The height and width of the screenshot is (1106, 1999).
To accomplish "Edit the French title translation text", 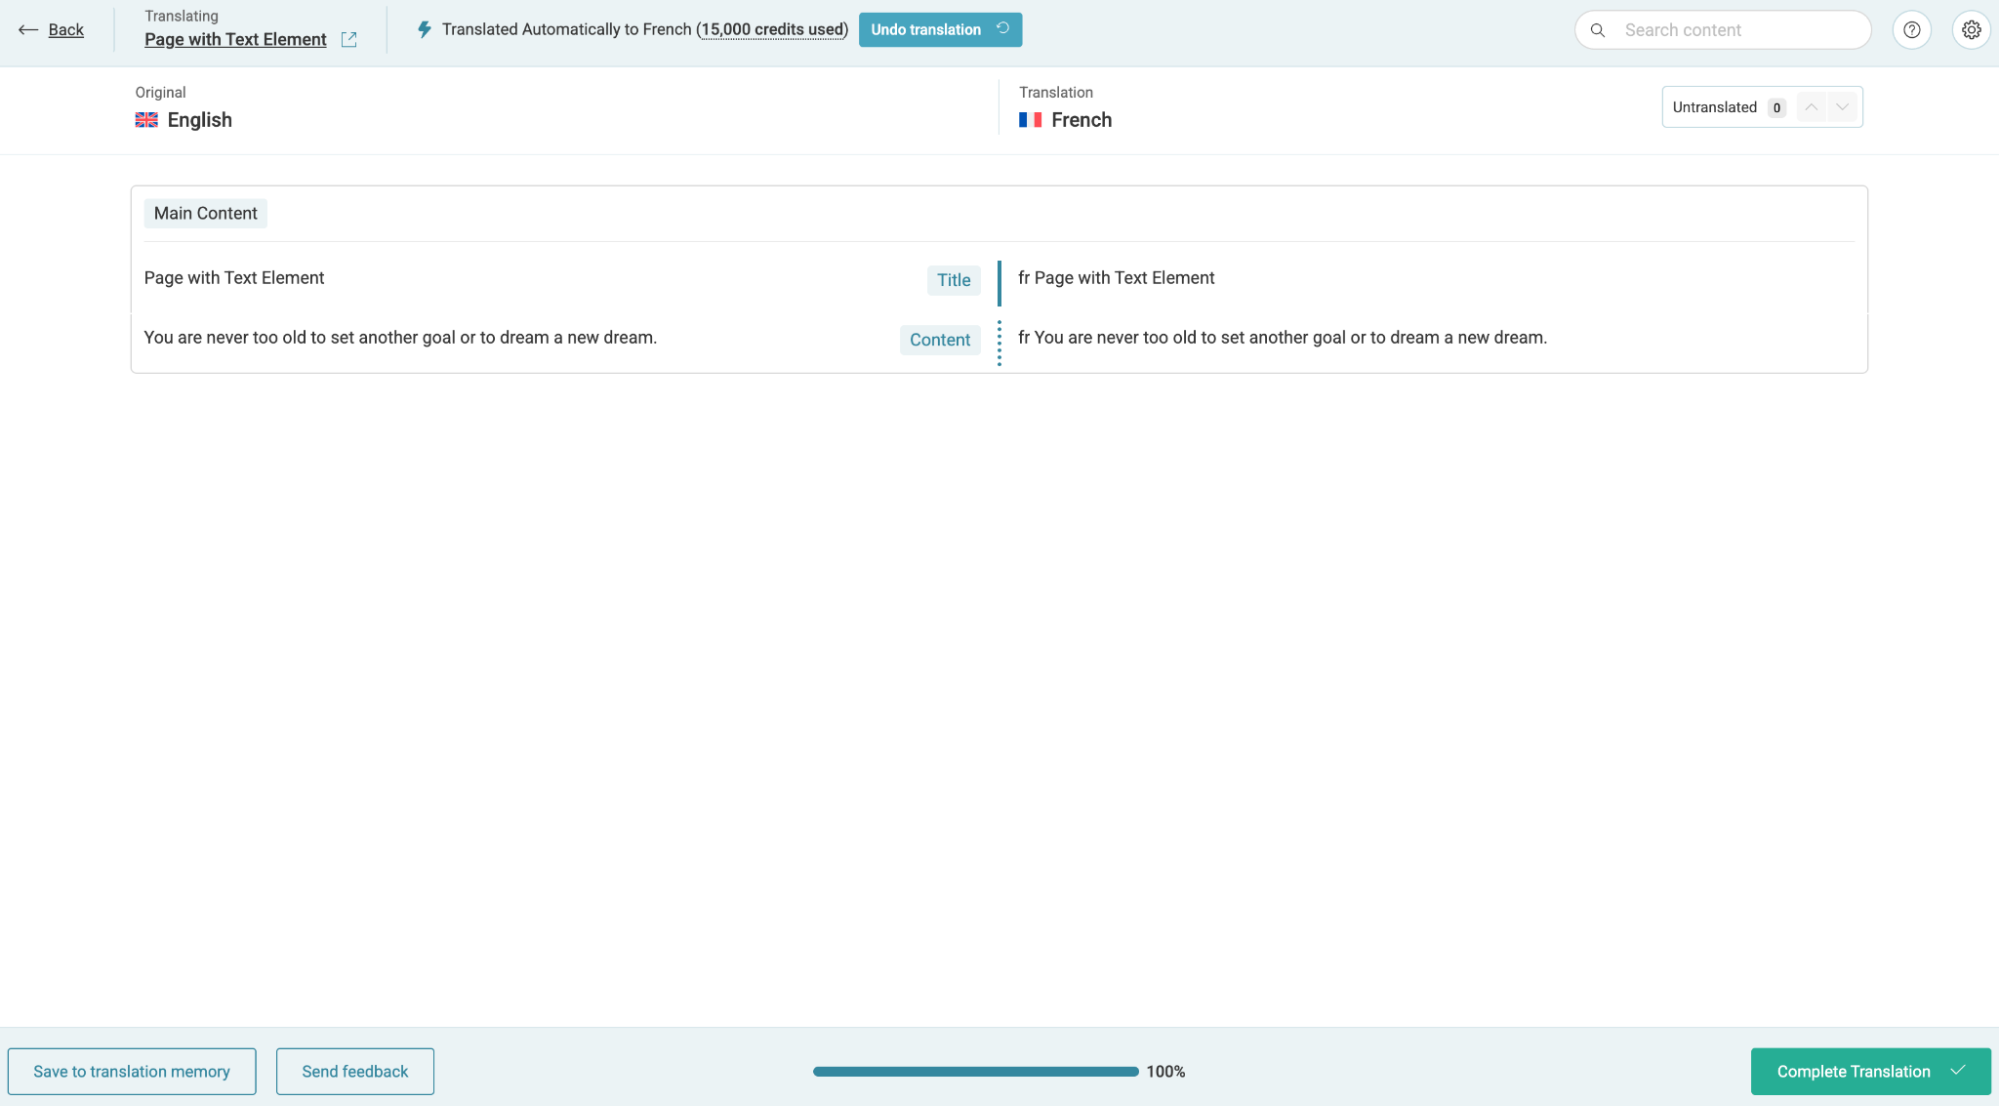I will (1116, 278).
